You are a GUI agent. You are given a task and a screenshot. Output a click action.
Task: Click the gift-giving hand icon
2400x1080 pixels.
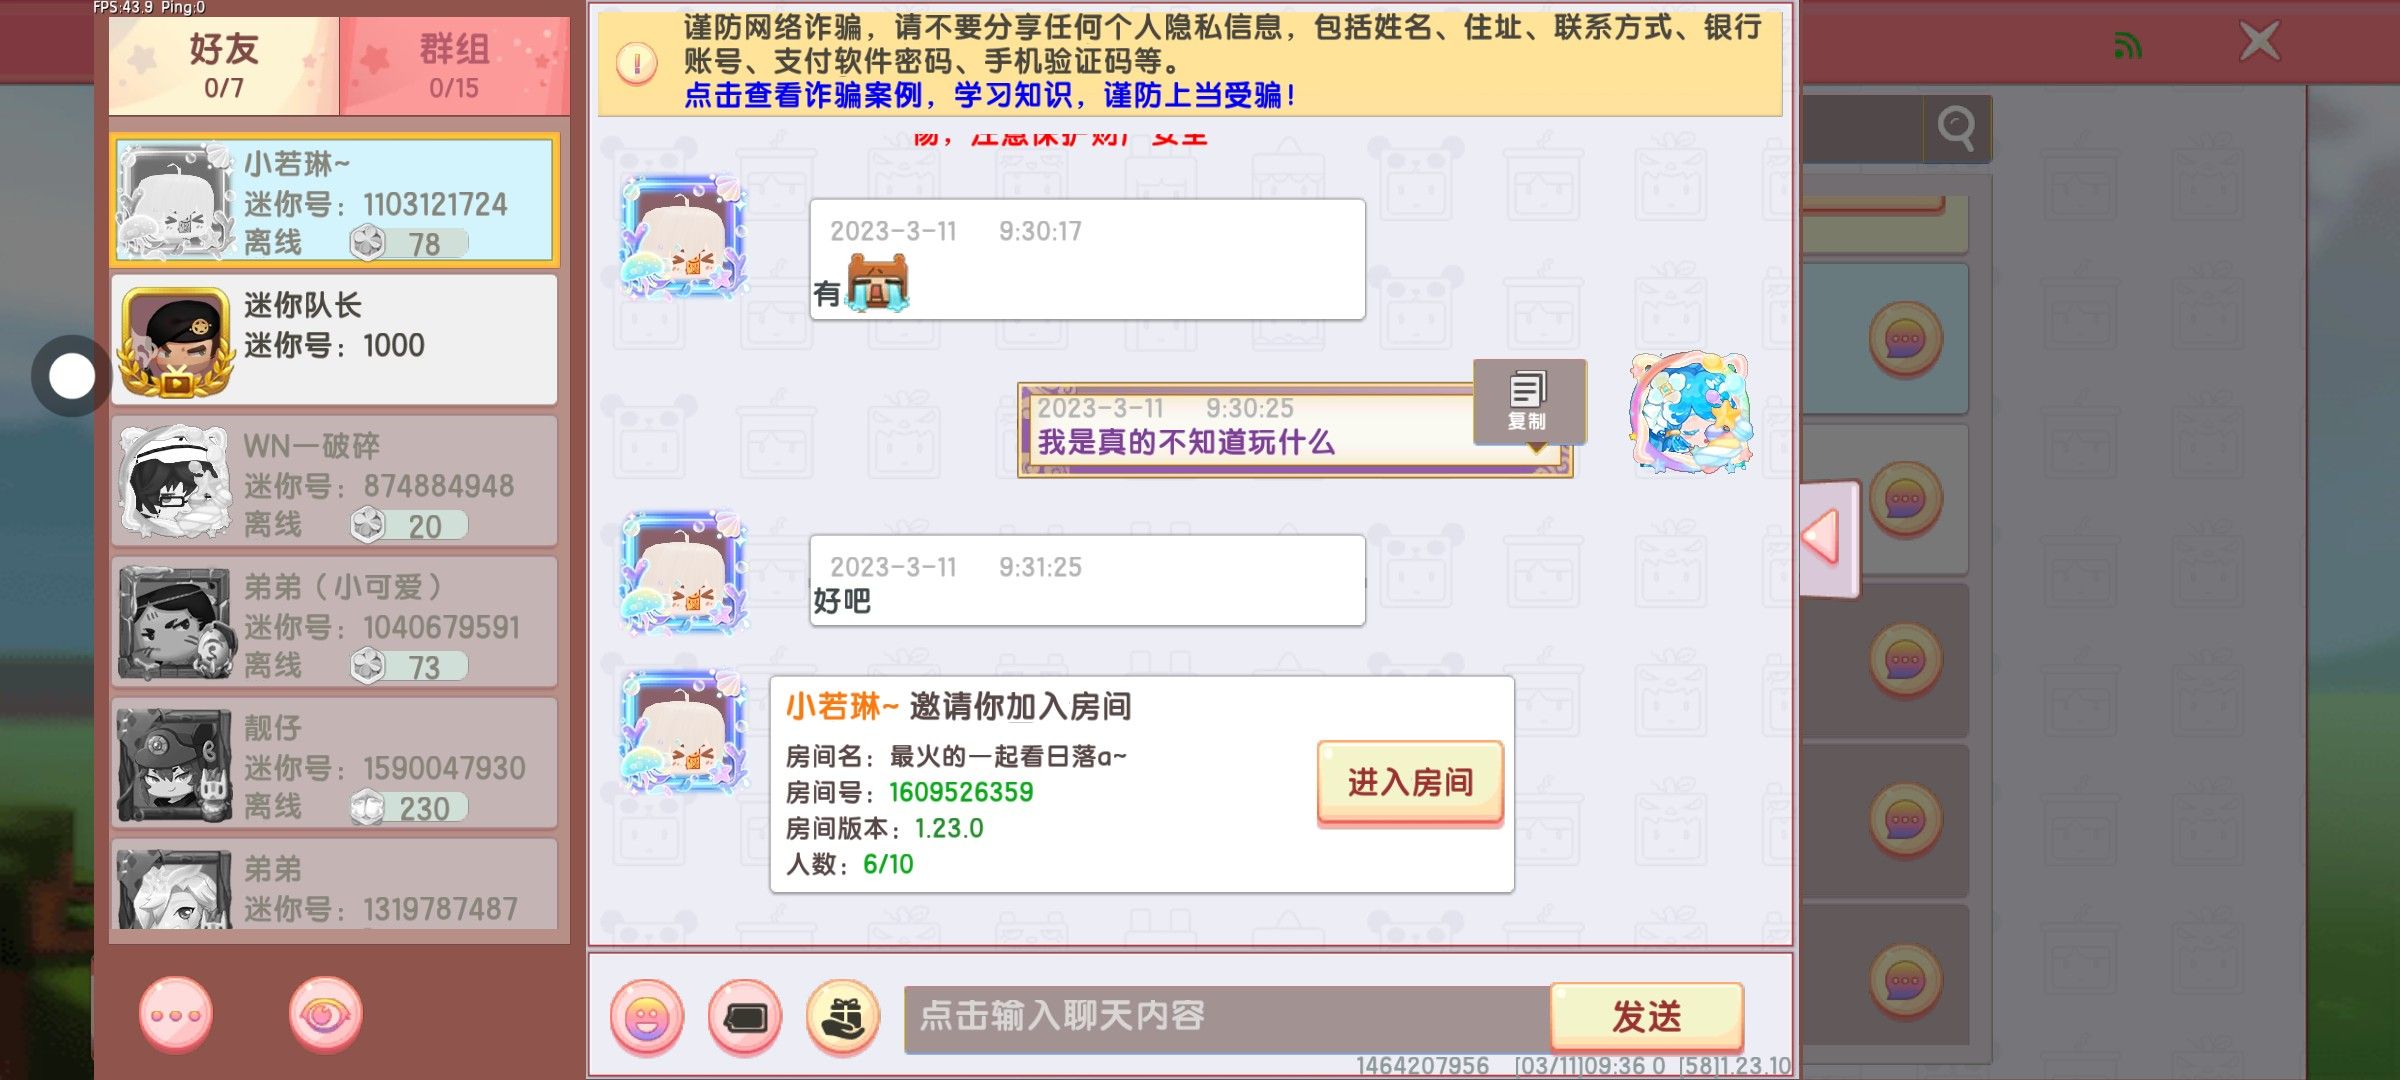[843, 1018]
